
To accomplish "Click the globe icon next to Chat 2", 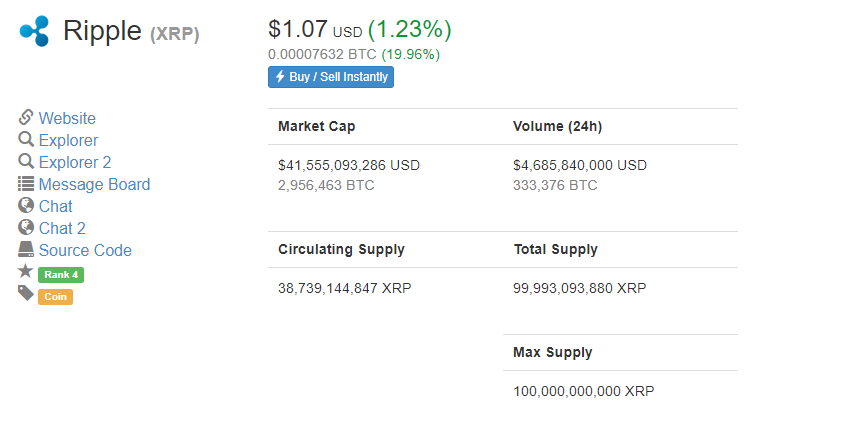I will 26,227.
